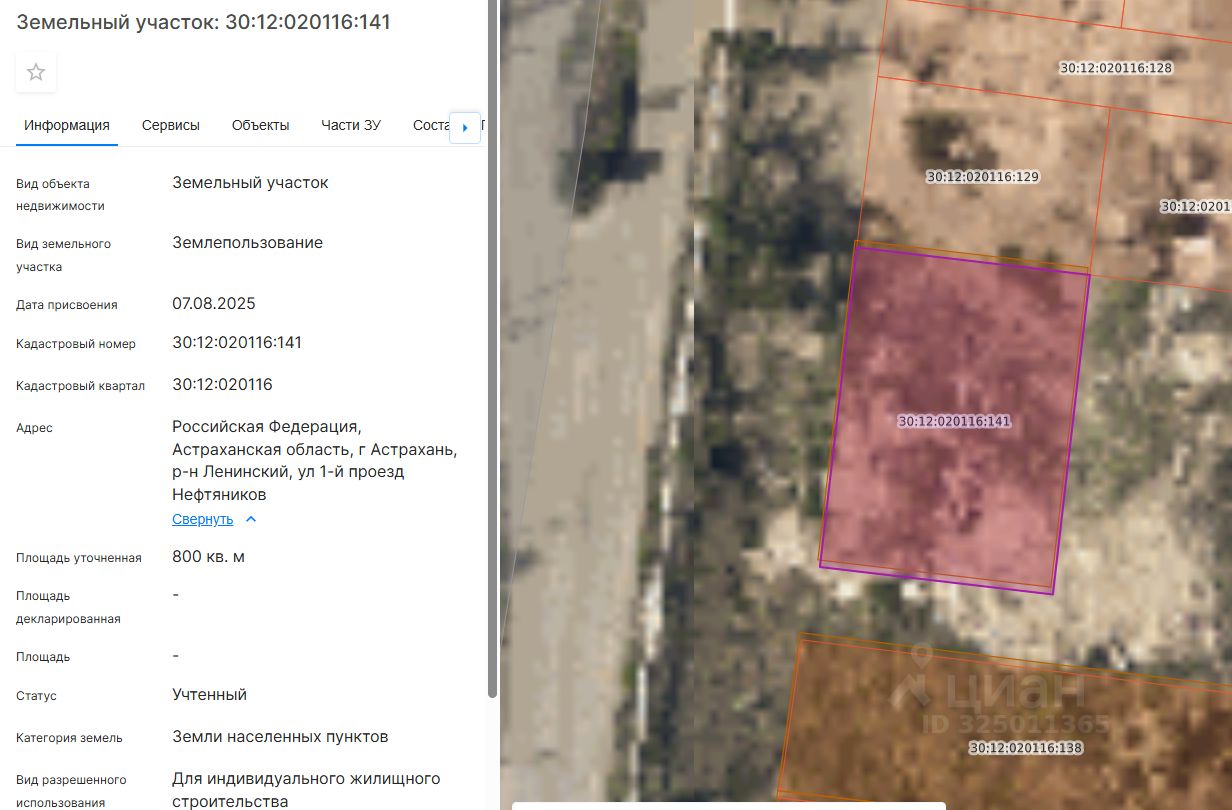Screen dimensions: 1232x810
Task: Collapse address with the Свернуть link
Action: [202, 519]
